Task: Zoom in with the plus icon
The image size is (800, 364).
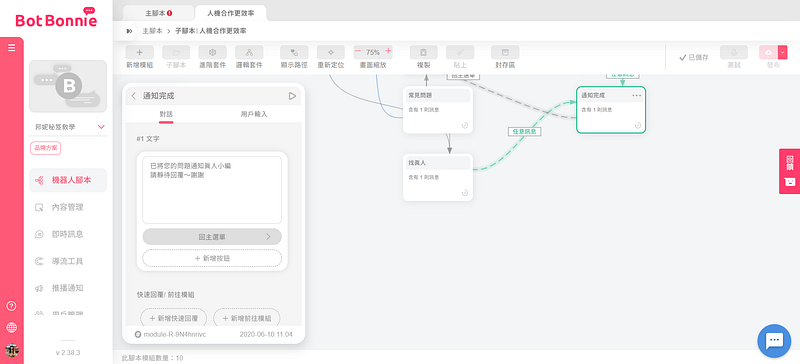Action: [388, 51]
